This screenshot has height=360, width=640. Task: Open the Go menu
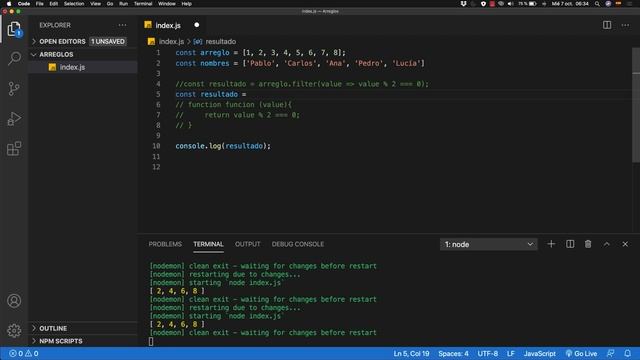click(110, 4)
